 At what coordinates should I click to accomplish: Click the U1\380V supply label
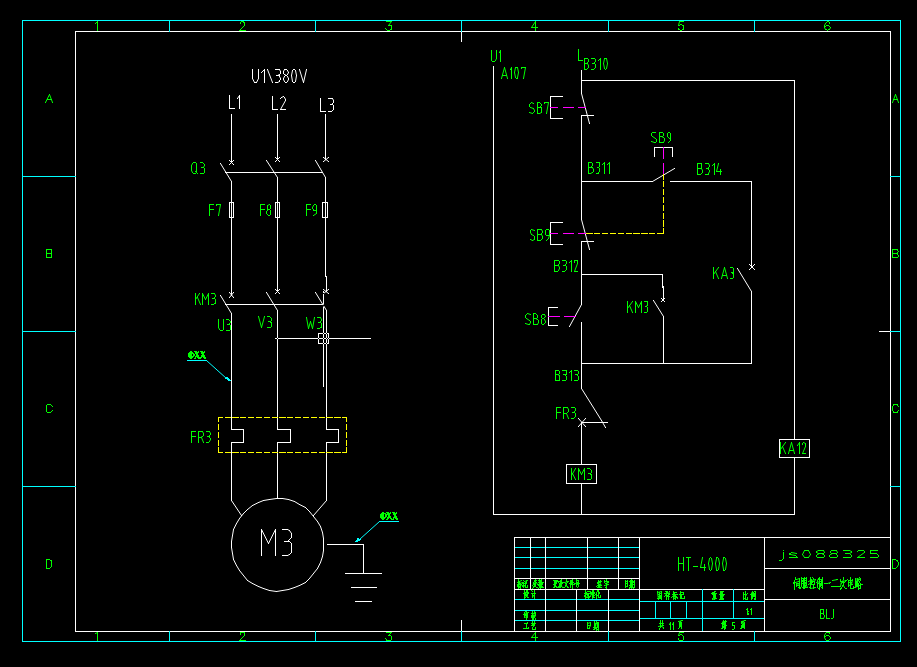tap(279, 77)
